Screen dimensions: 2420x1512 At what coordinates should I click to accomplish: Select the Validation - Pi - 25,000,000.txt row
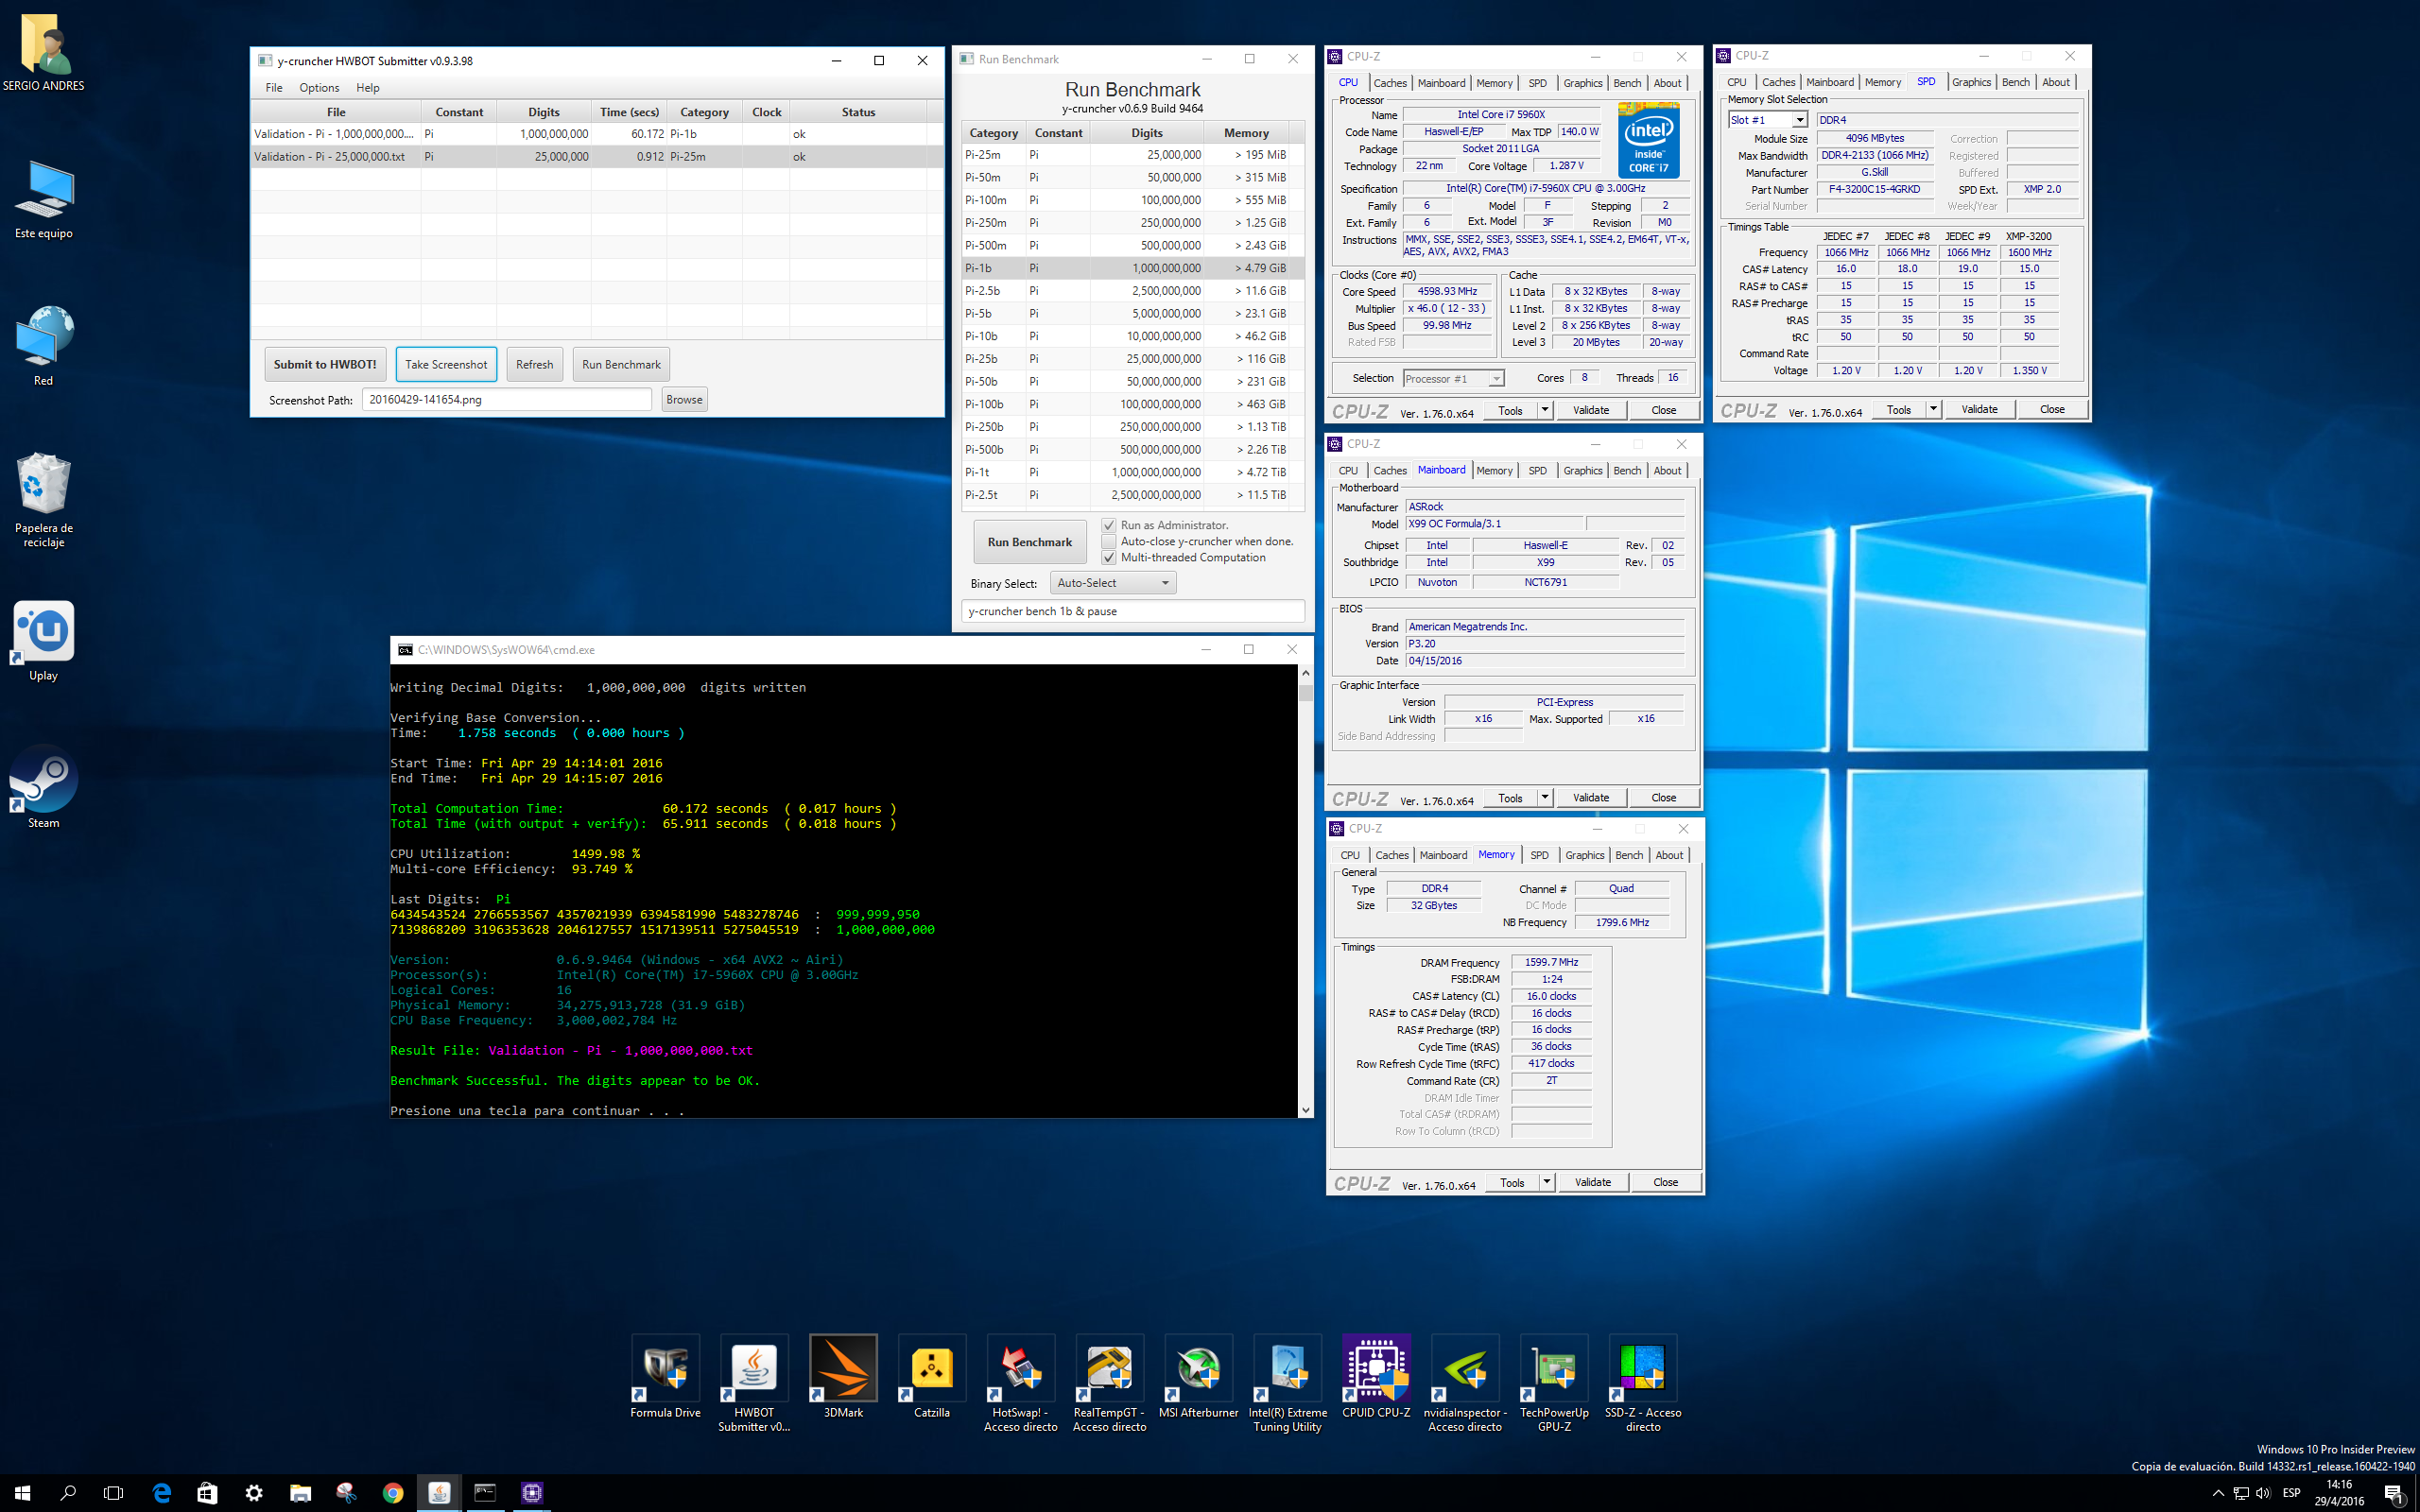(596, 156)
